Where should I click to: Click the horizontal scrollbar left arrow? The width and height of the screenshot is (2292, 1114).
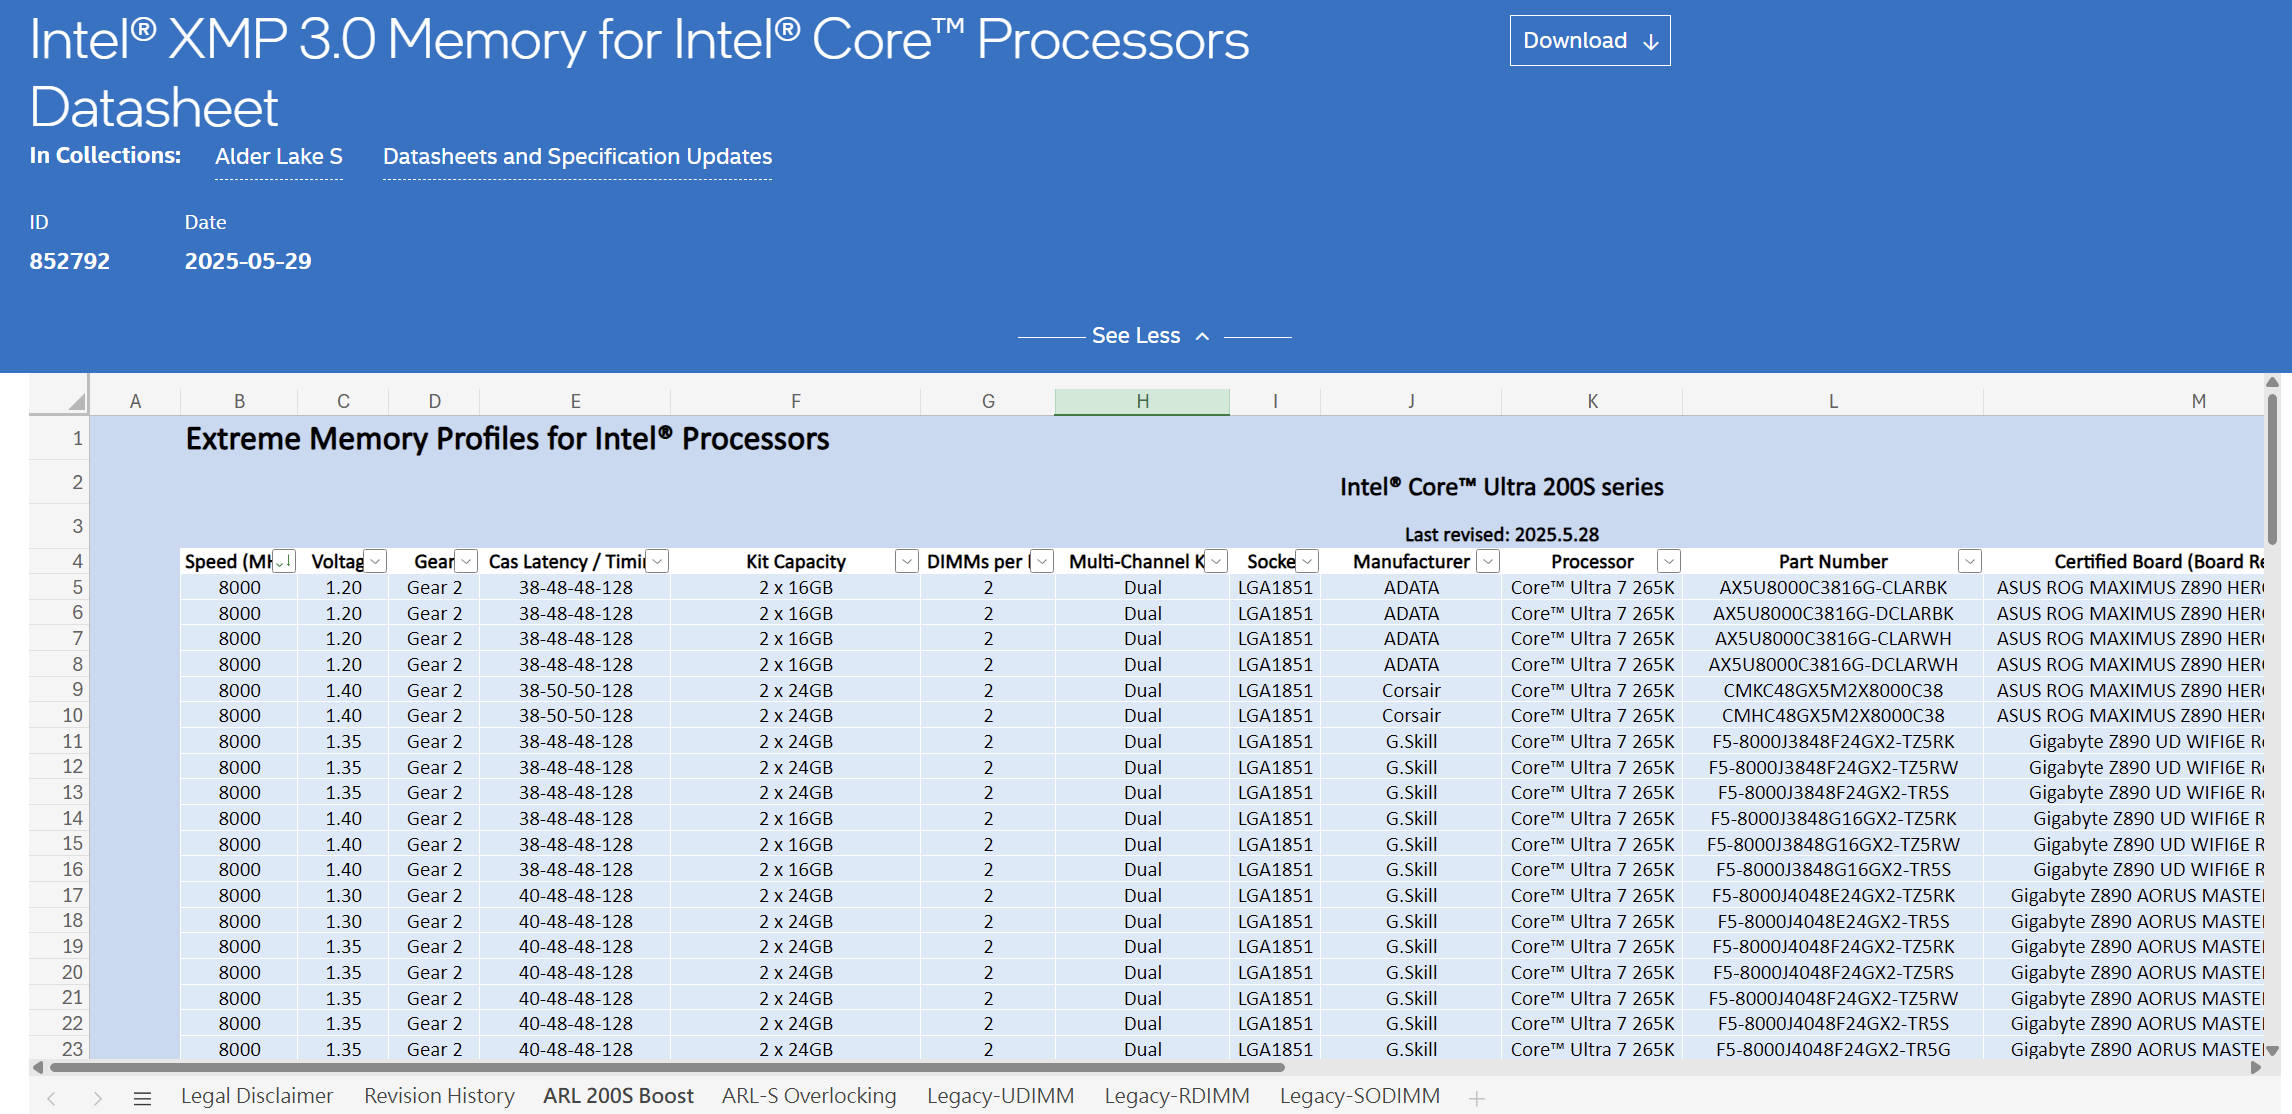[38, 1067]
